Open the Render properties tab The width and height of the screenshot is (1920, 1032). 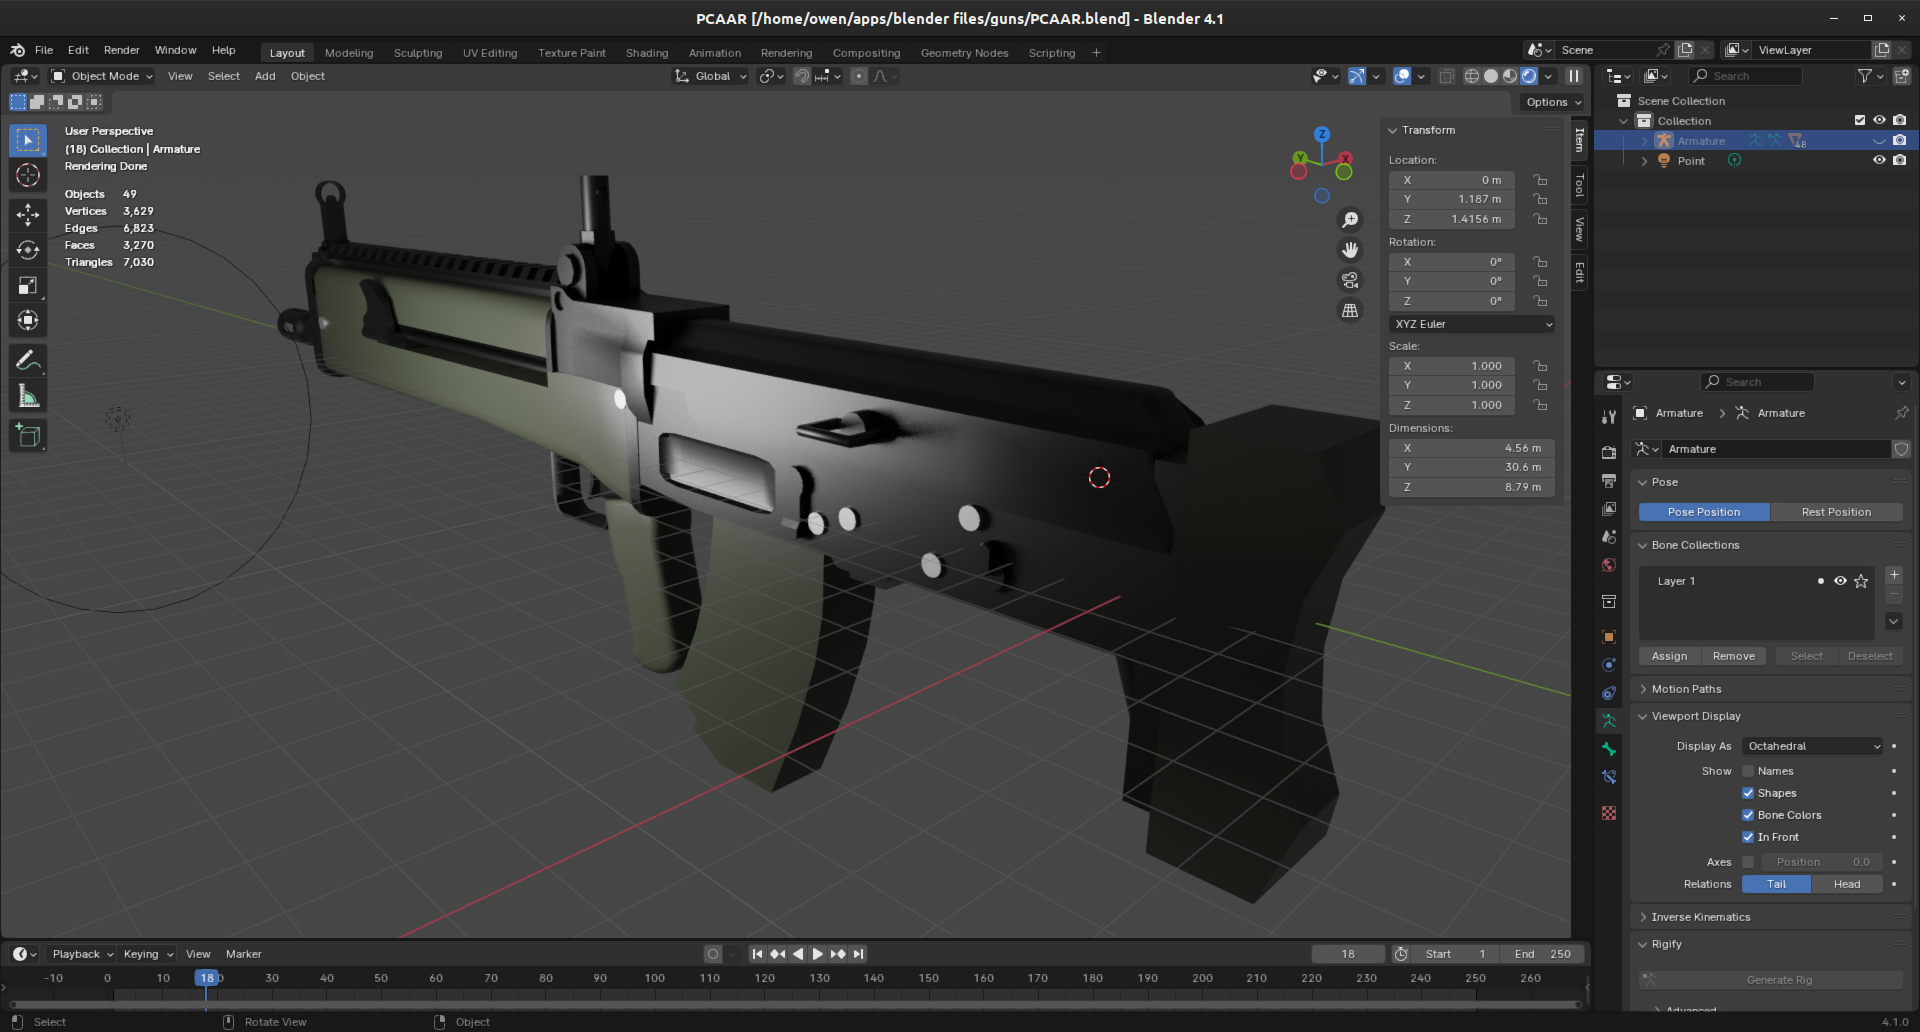tap(1608, 453)
